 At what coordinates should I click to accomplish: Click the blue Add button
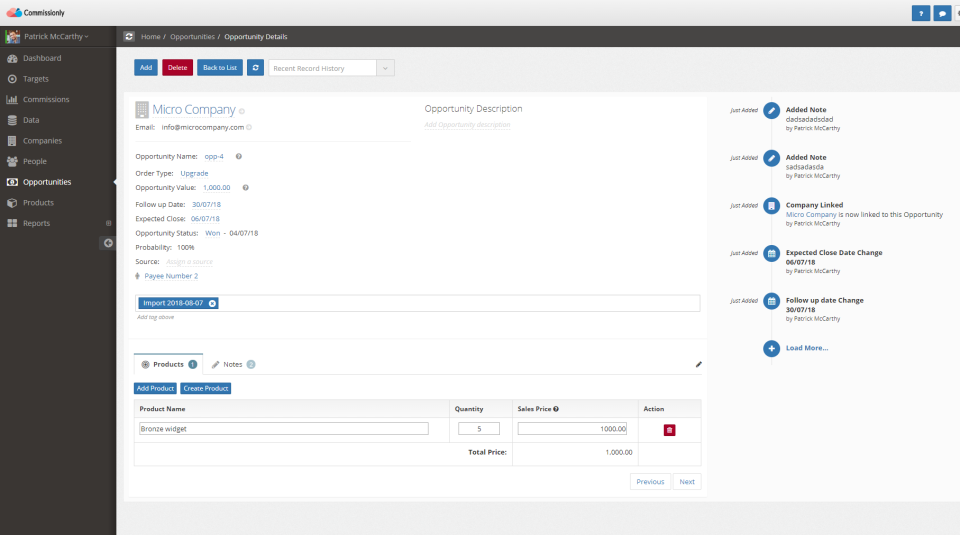pyautogui.click(x=146, y=67)
